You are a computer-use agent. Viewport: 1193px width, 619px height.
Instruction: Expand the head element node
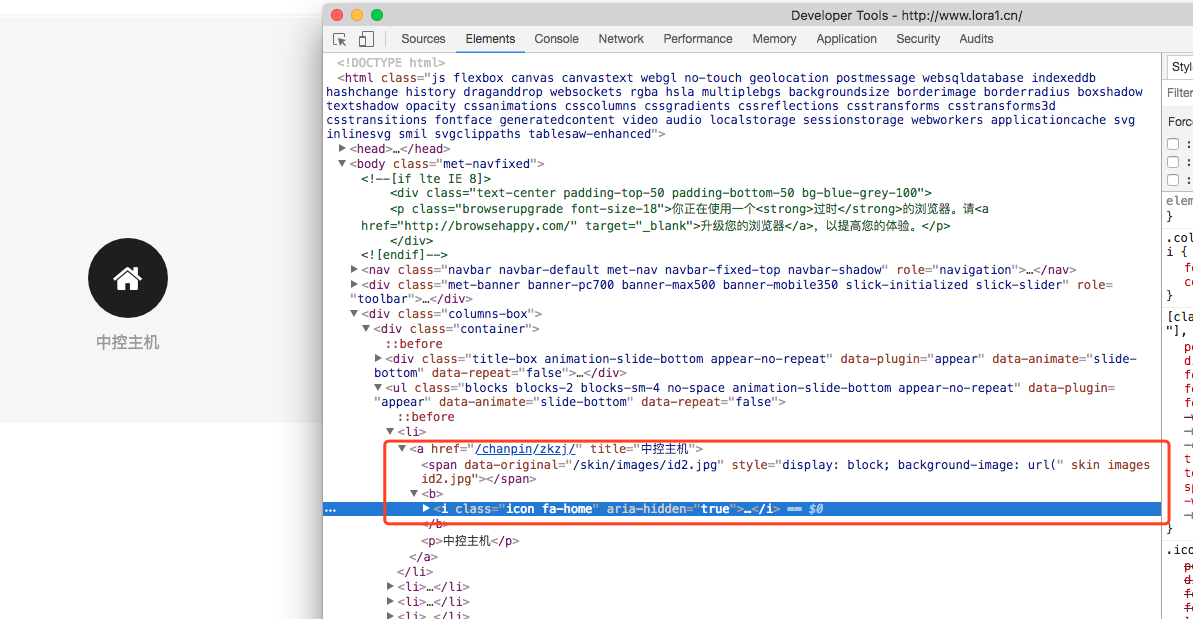pyautogui.click(x=343, y=148)
